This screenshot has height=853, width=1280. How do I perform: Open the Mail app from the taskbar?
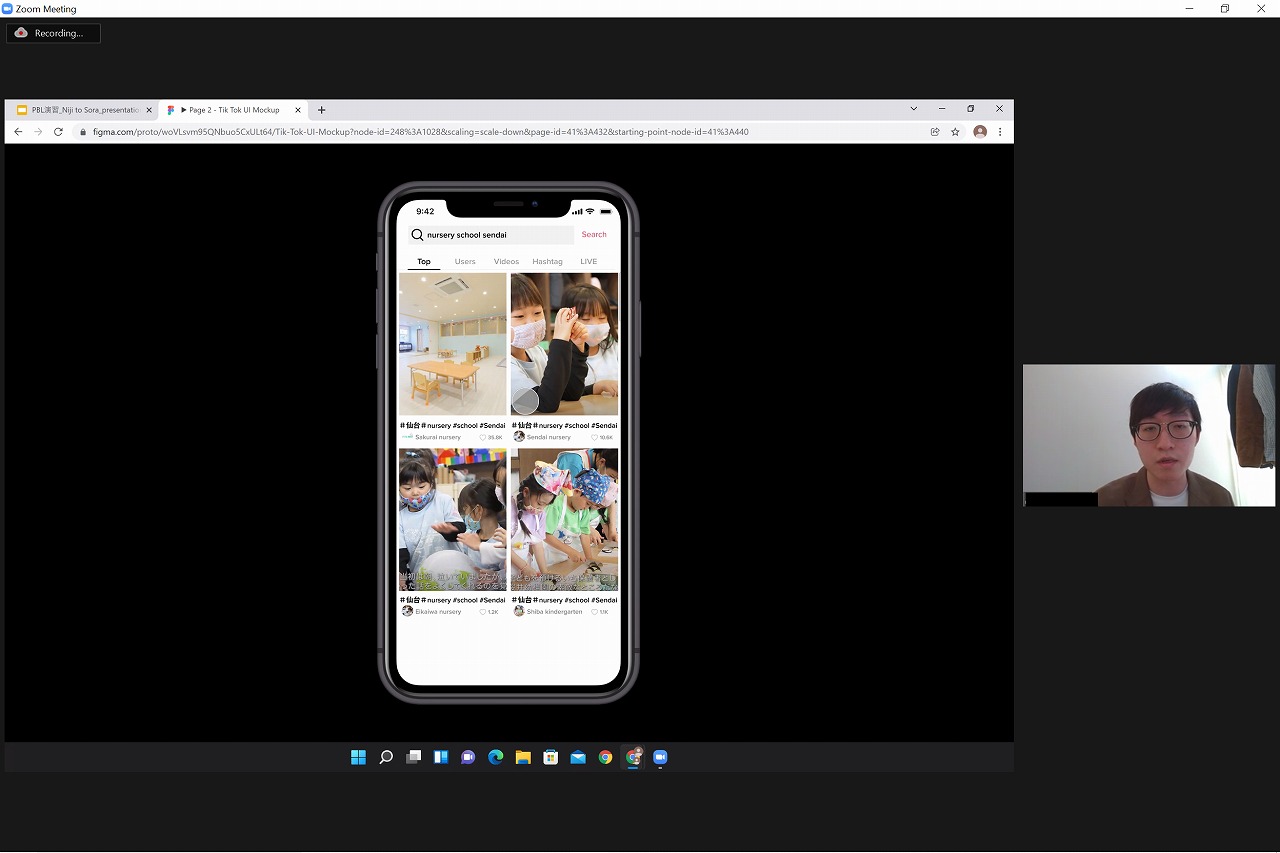point(578,757)
